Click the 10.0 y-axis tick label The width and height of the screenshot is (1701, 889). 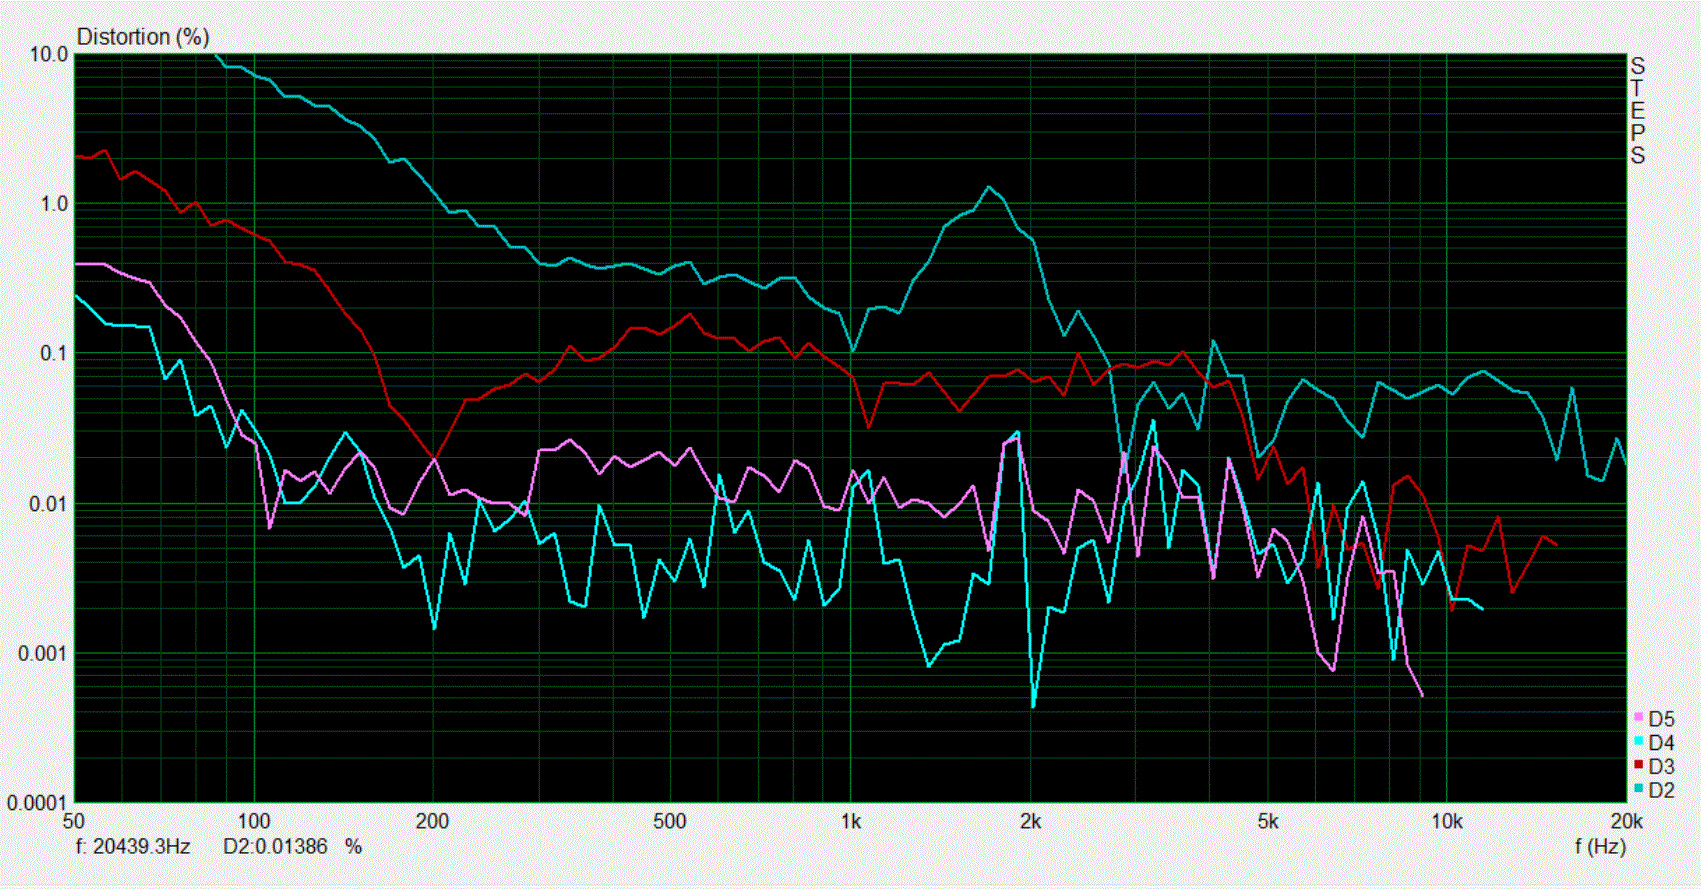49,55
